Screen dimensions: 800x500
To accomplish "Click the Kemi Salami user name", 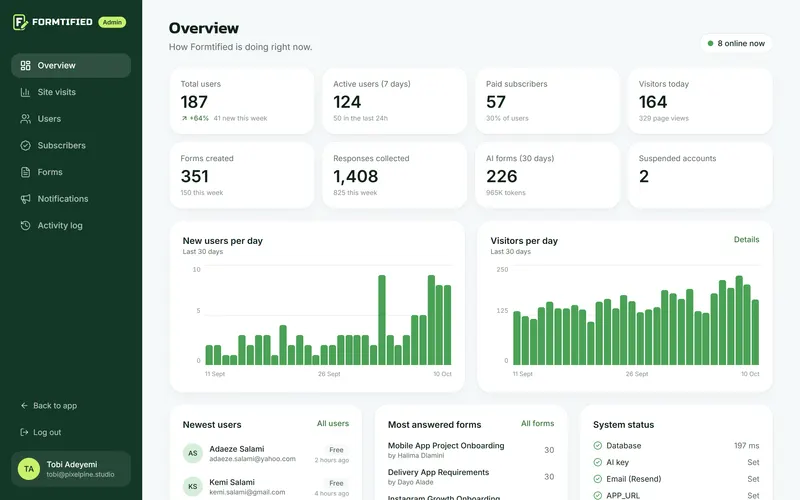I will coord(232,482).
